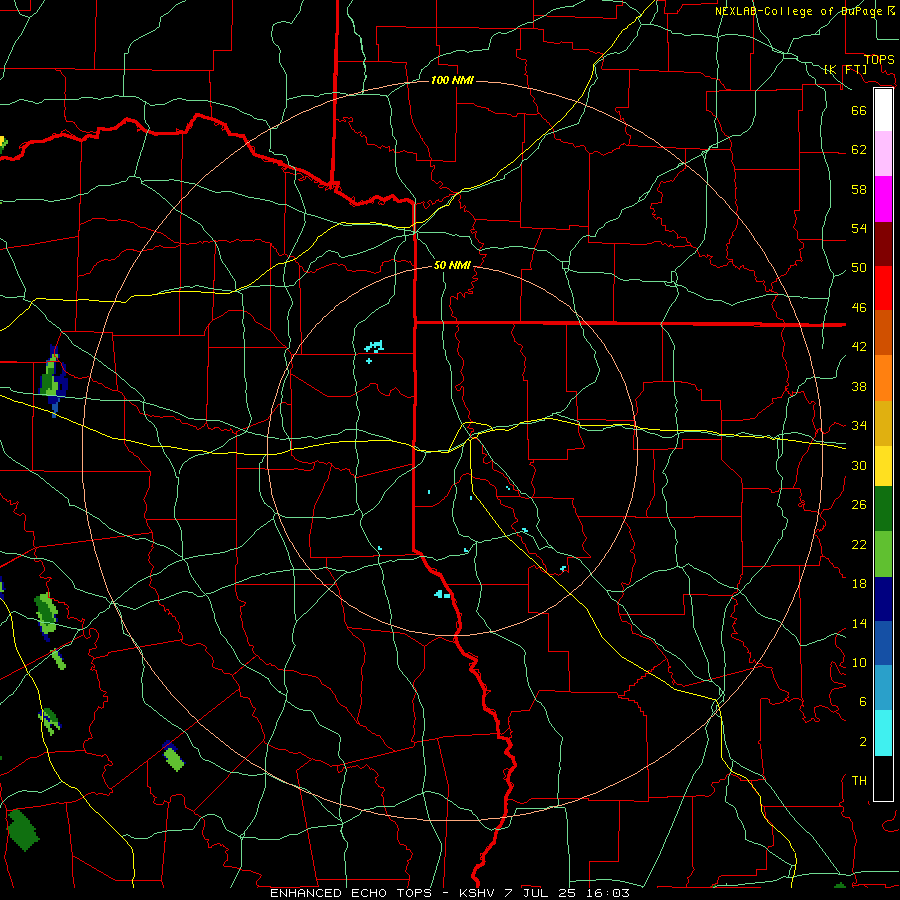Click the '38' legend value
900x900 pixels.
859,386
